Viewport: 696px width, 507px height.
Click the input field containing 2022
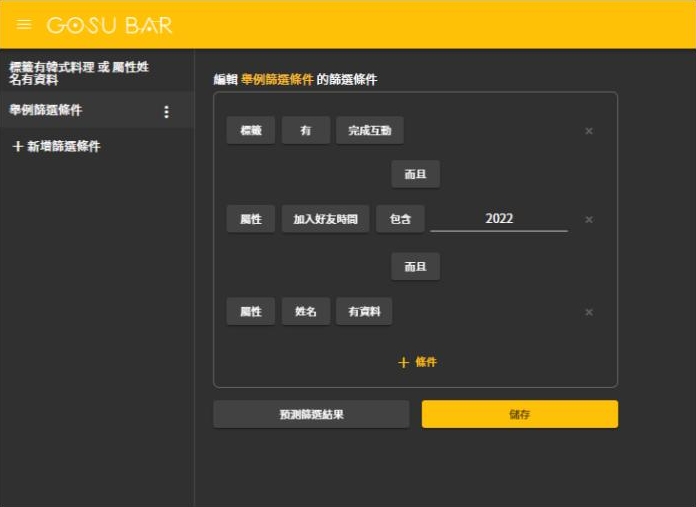click(498, 219)
